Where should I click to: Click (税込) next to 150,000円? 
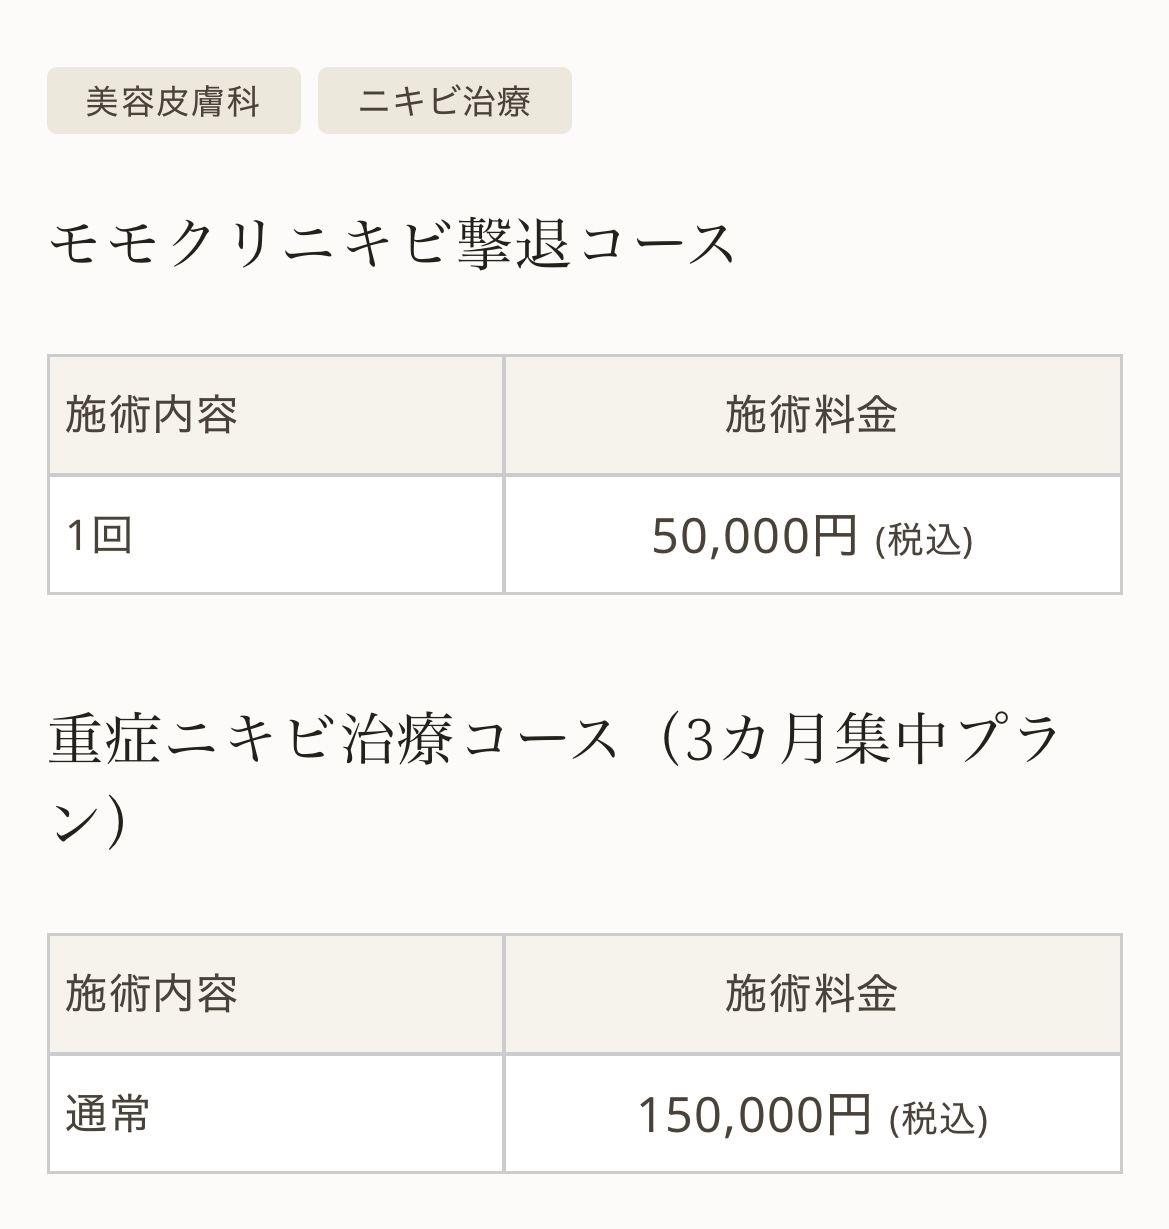tap(938, 1119)
